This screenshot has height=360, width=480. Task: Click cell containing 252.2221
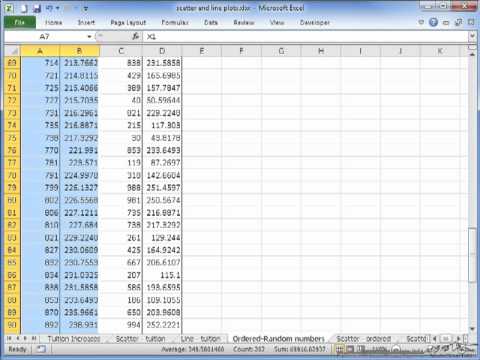(x=162, y=325)
